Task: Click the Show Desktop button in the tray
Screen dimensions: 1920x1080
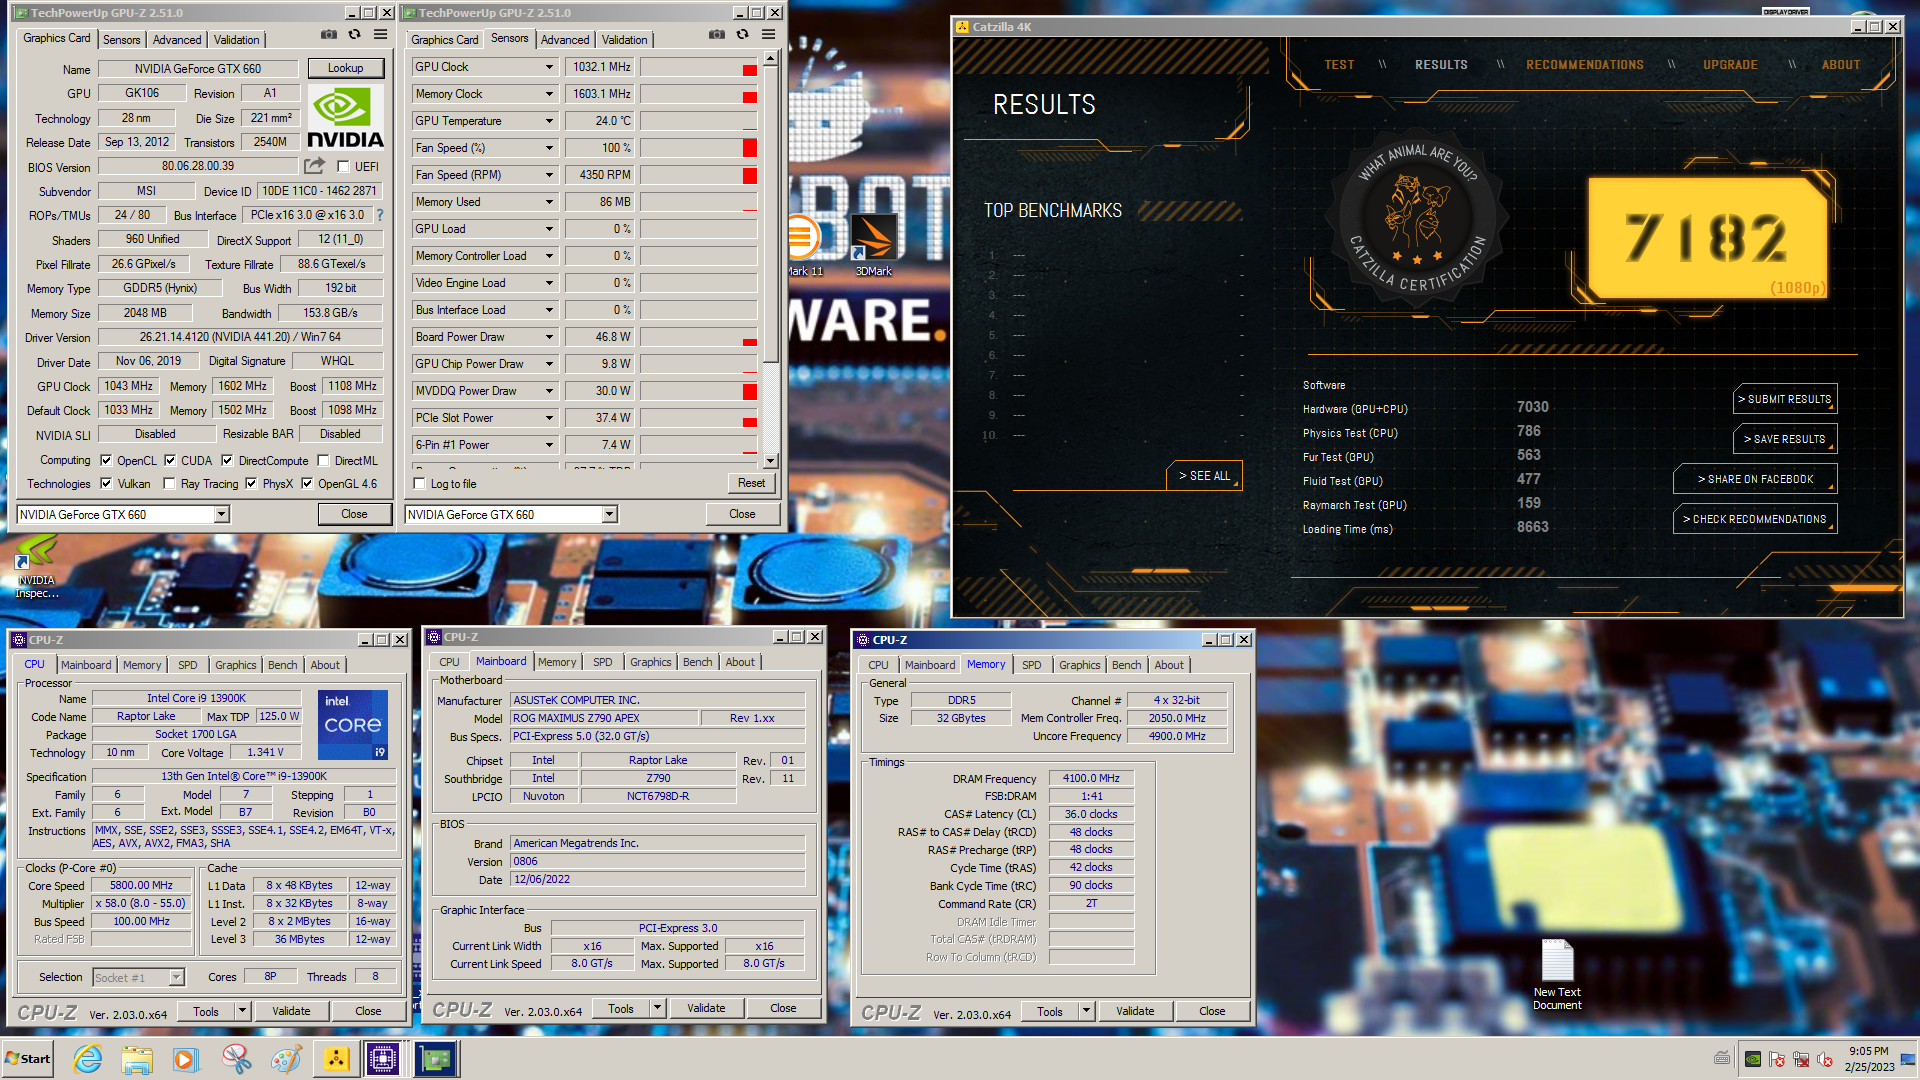Action: click(1908, 1059)
